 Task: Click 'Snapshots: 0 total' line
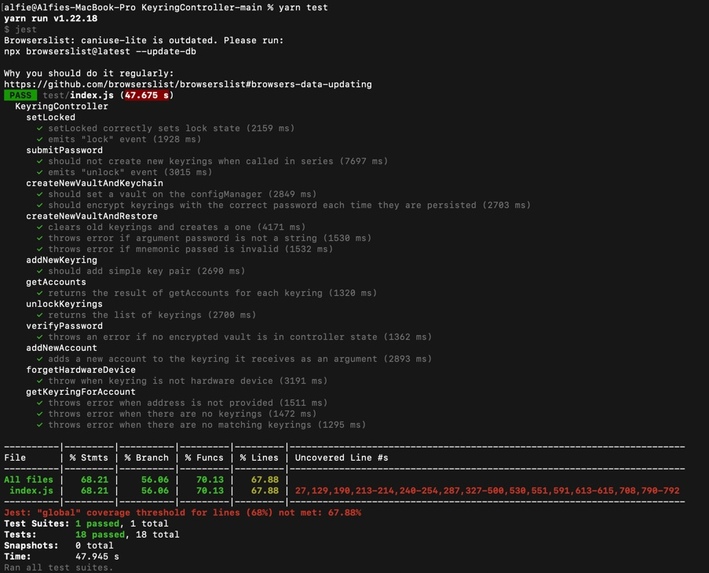coord(59,545)
